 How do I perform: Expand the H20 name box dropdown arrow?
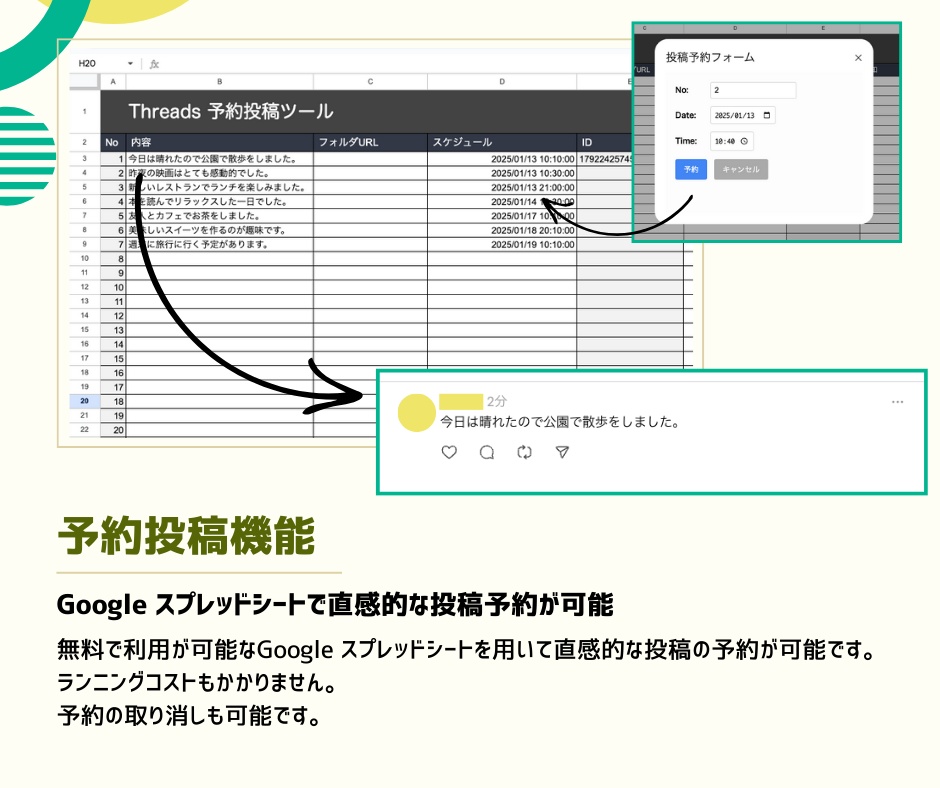(x=130, y=64)
